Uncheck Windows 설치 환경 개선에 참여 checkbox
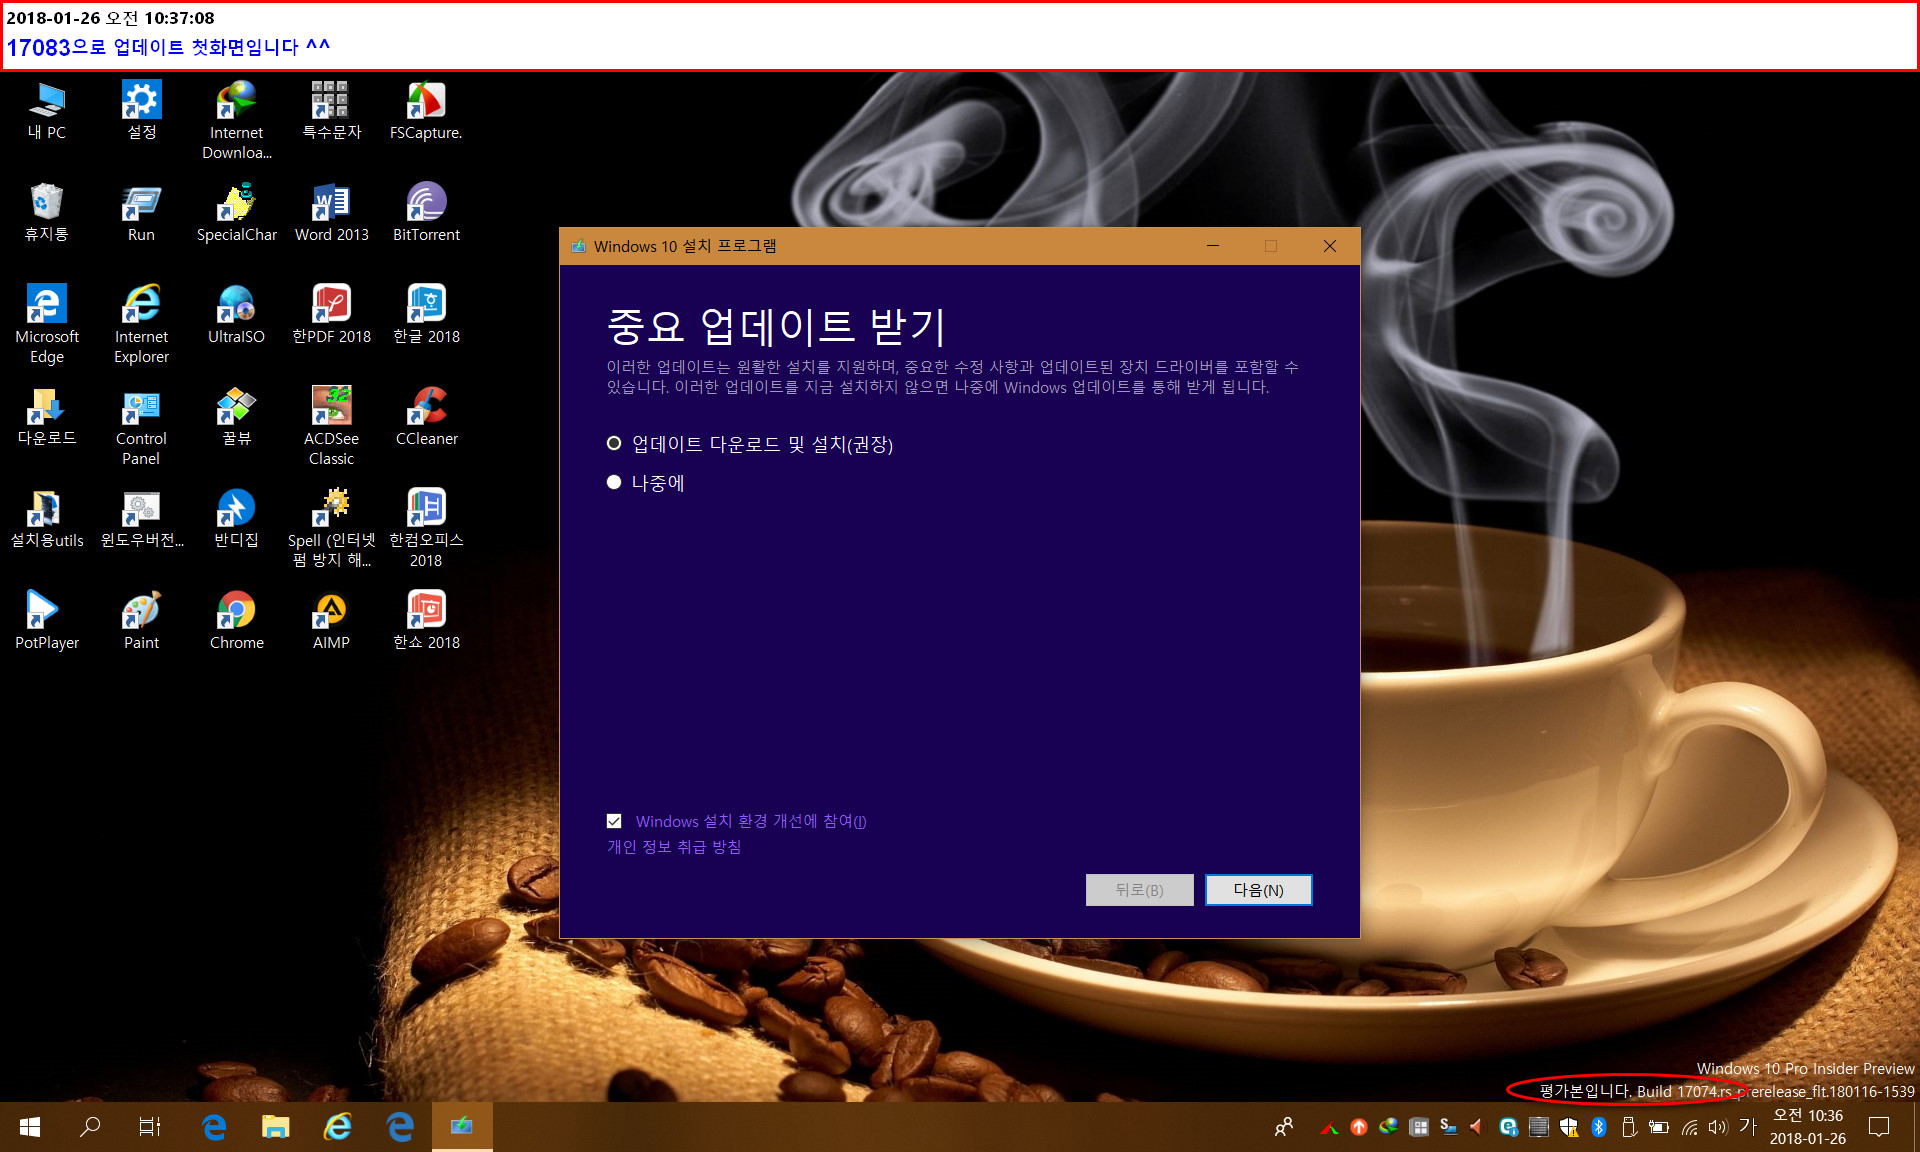Viewport: 1920px width, 1152px height. tap(614, 821)
